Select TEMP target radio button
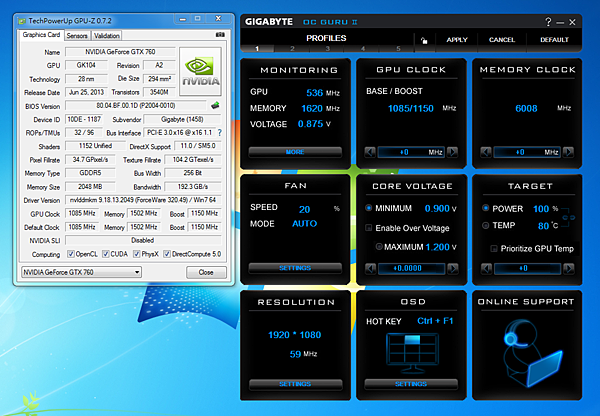Viewport: 600px width, 416px height. (x=486, y=225)
